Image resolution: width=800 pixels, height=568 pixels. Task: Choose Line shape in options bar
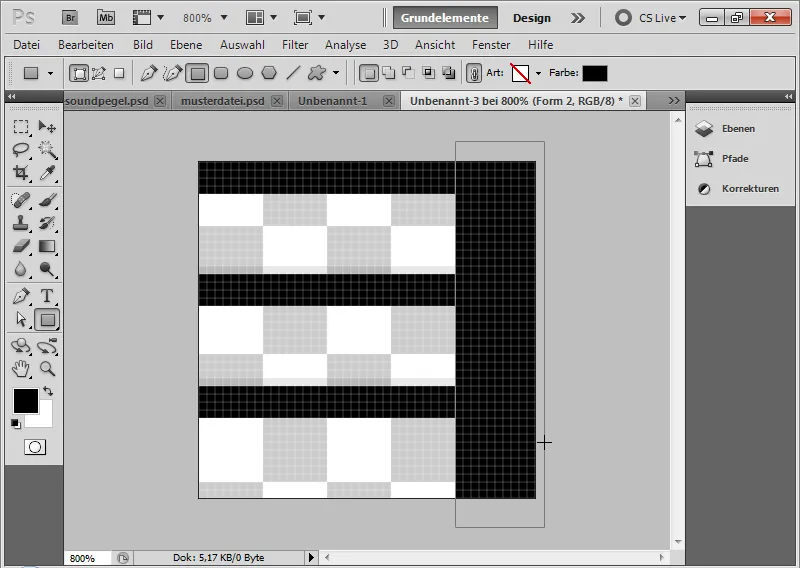tap(293, 73)
